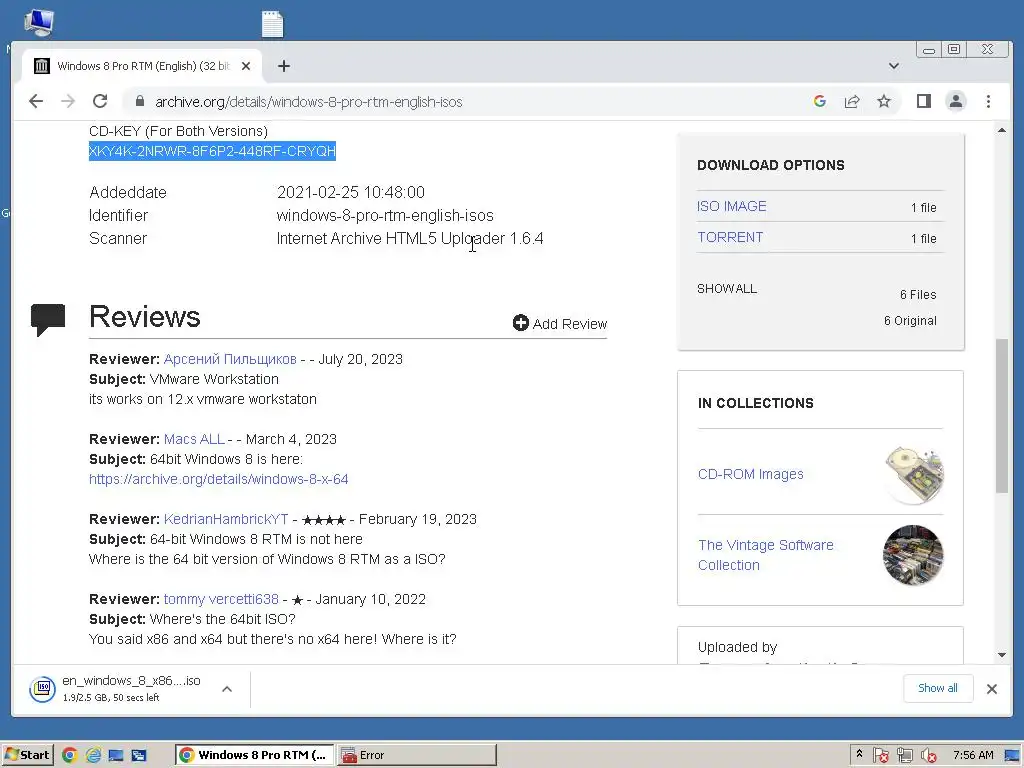
Task: Click the Reviews speech bubble icon
Action: point(48,319)
